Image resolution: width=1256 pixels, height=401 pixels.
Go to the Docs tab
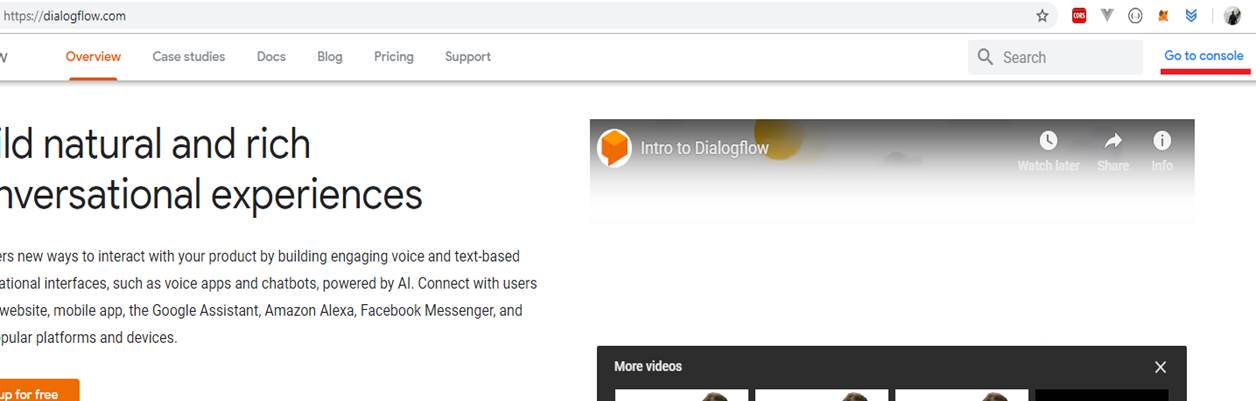[x=271, y=57]
